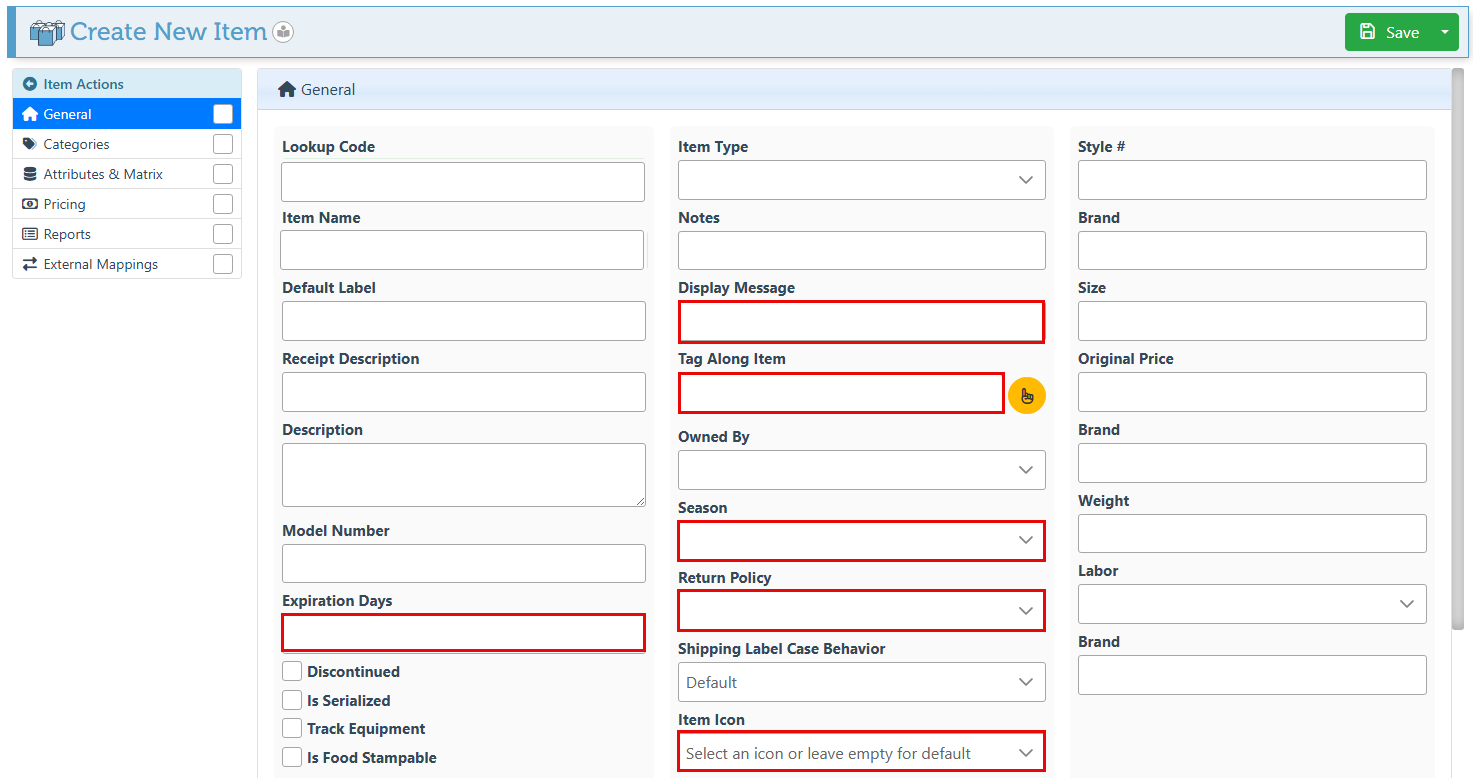Check the Is Serialized checkbox
The image size is (1473, 778).
point(292,700)
